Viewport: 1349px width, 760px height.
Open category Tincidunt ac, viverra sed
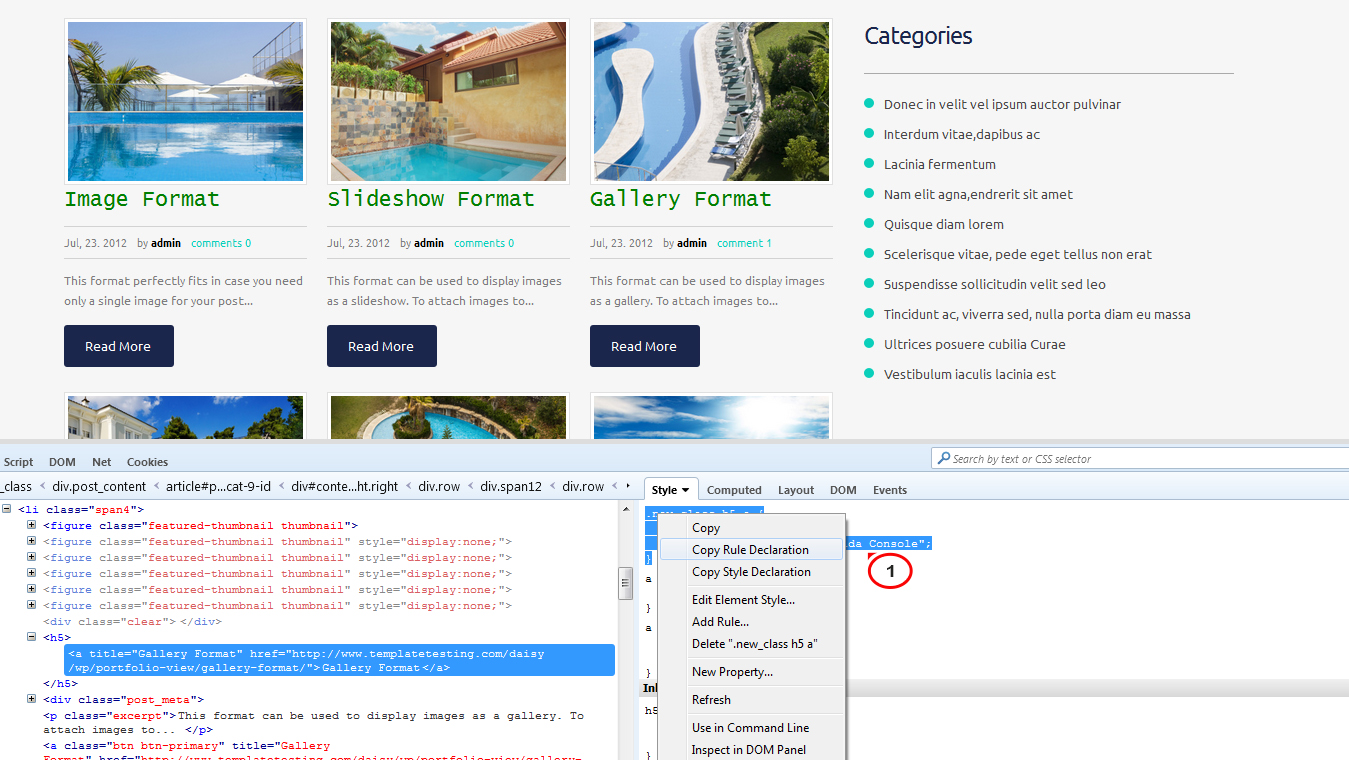[x=1037, y=314]
